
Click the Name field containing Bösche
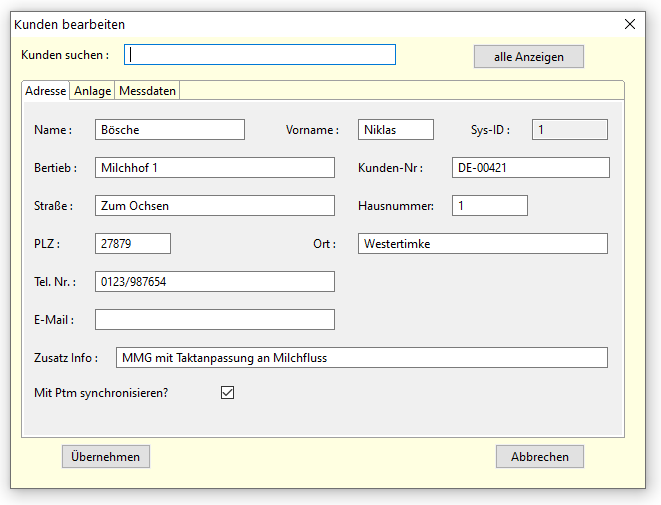point(170,129)
